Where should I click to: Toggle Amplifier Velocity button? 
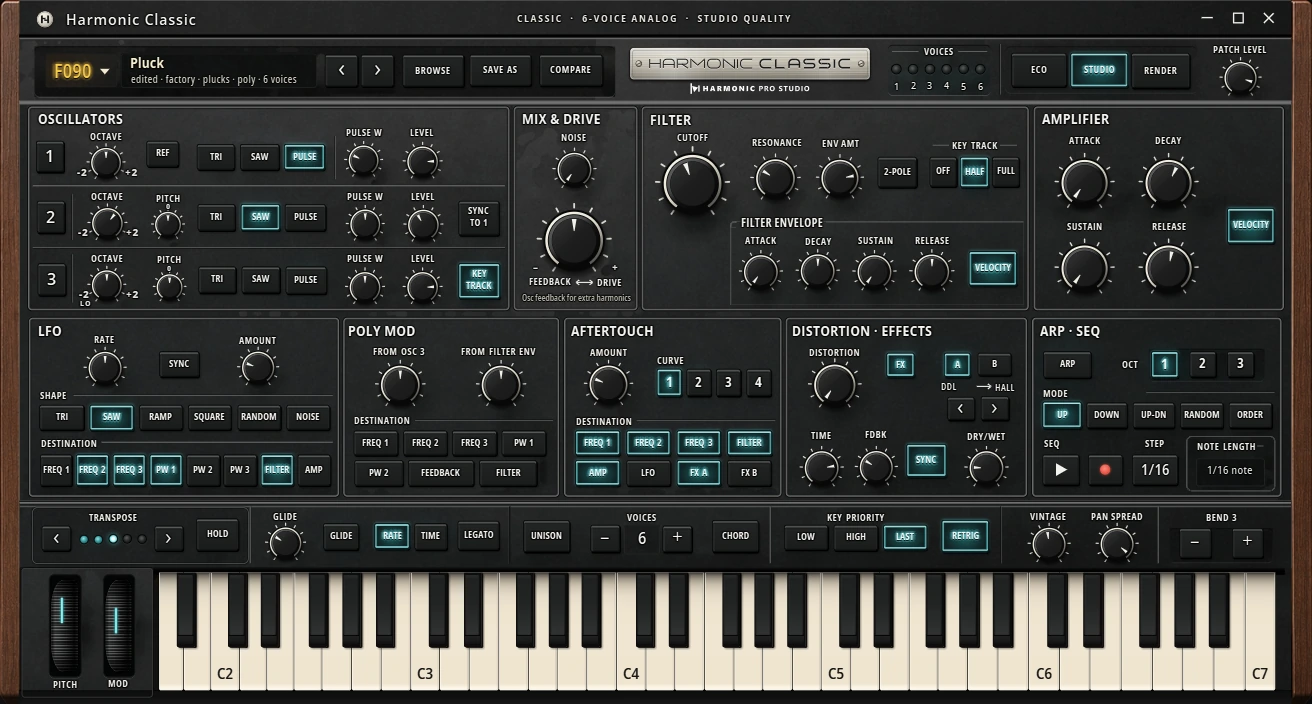1250,225
